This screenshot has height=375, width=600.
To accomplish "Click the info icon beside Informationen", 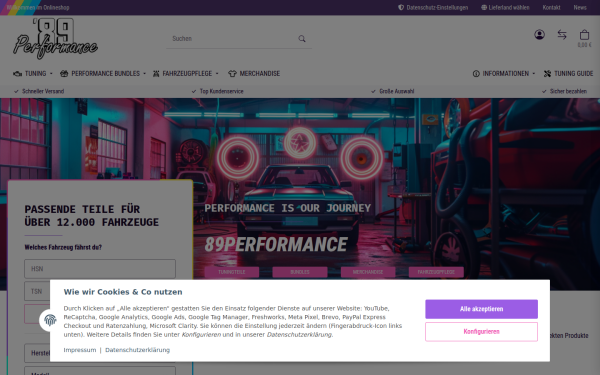I will coord(476,73).
